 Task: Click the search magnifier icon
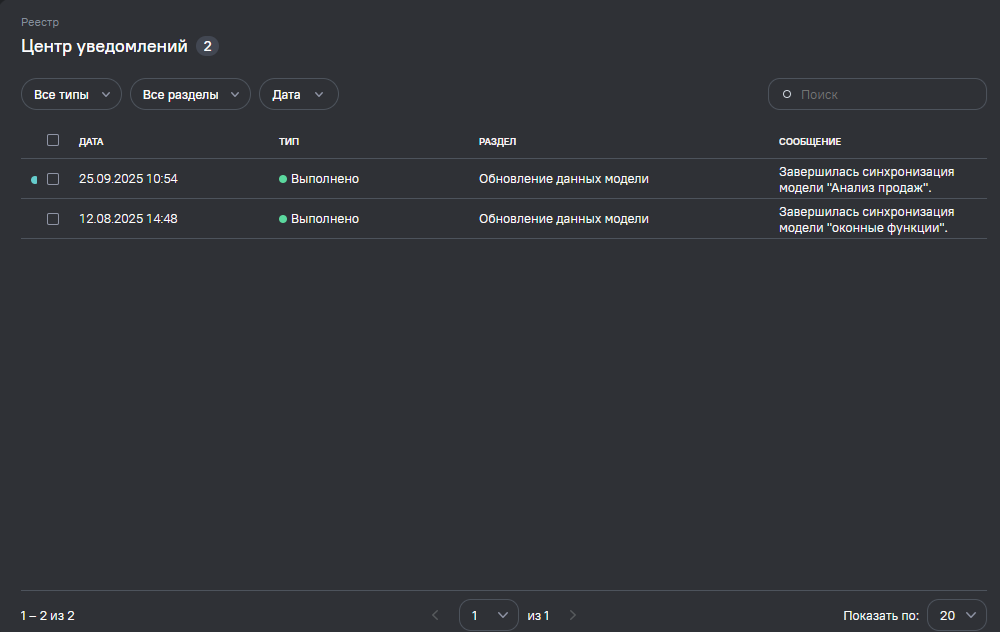(x=786, y=94)
